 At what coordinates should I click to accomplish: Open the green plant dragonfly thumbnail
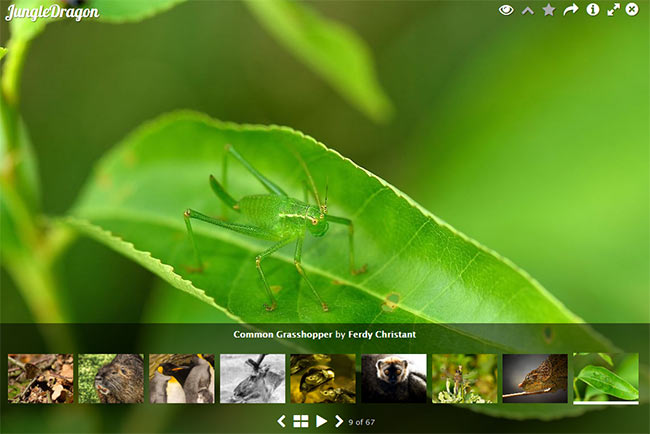[464, 378]
